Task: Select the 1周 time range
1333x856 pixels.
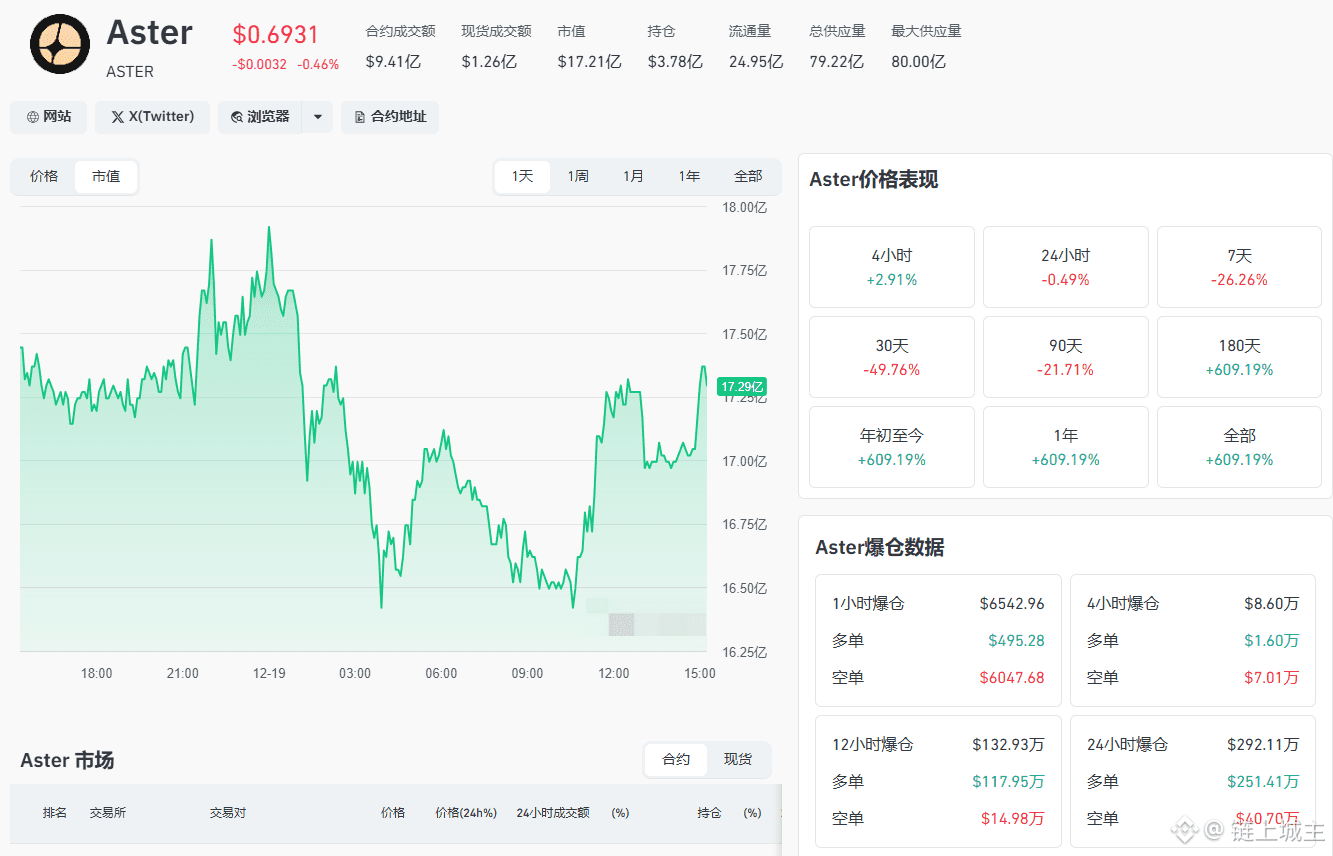Action: point(578,176)
